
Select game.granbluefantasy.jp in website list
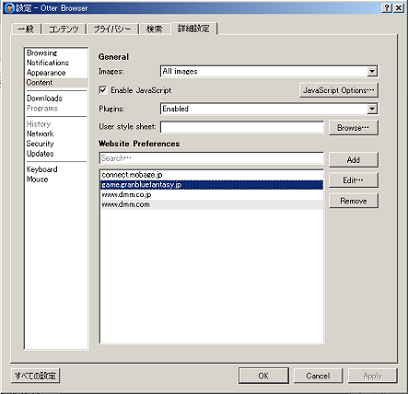point(212,185)
